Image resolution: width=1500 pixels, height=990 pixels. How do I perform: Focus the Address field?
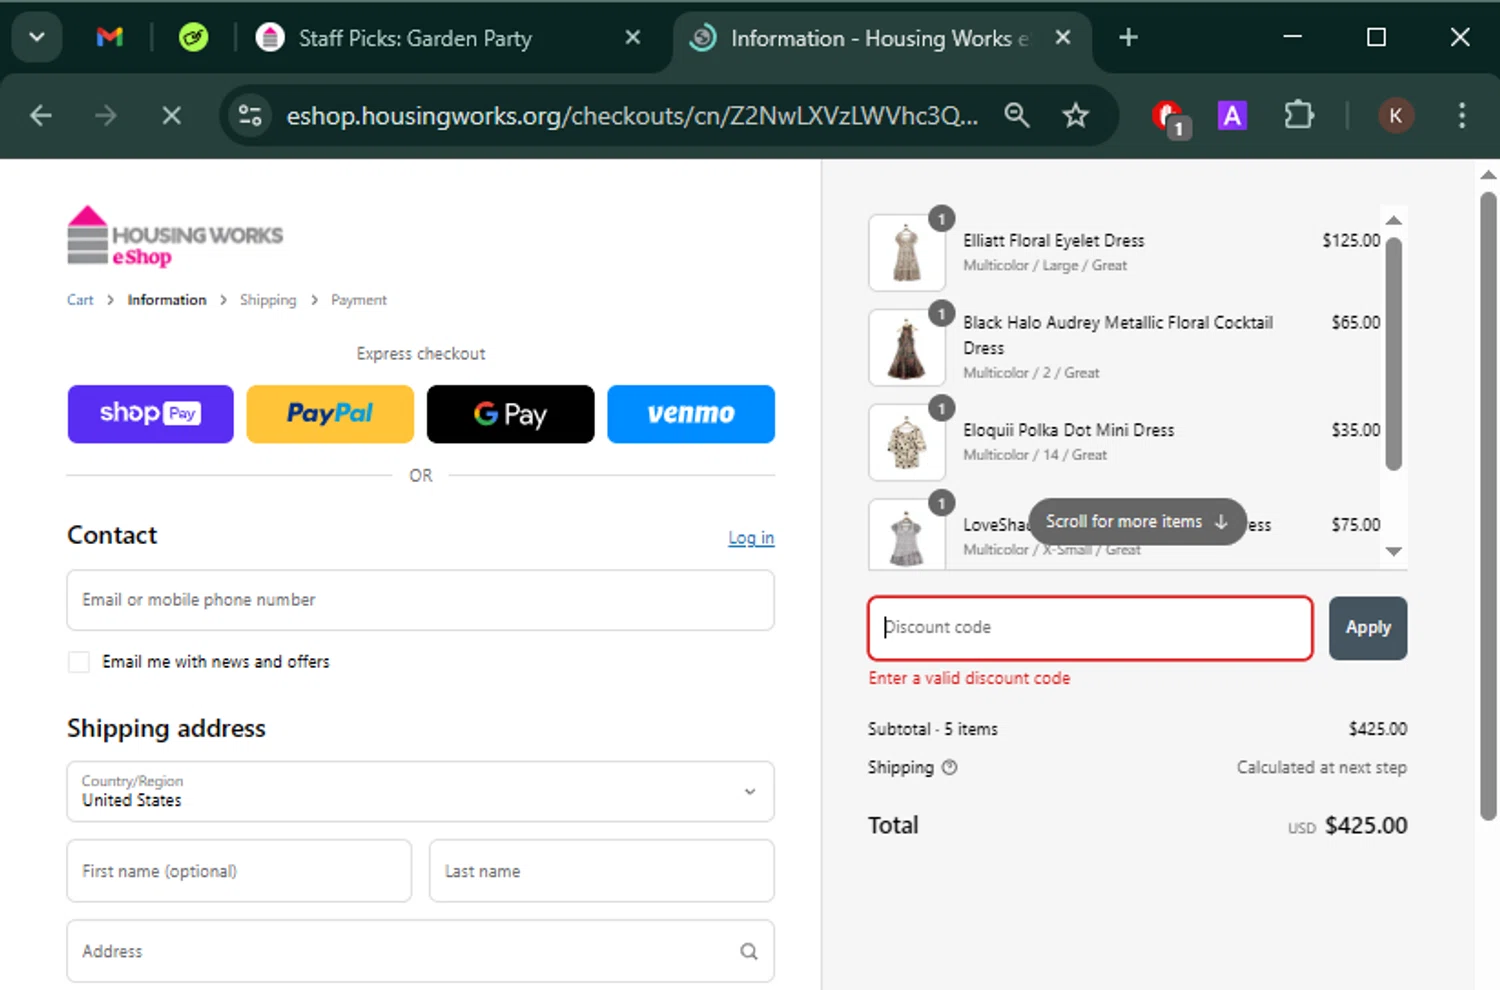[420, 951]
